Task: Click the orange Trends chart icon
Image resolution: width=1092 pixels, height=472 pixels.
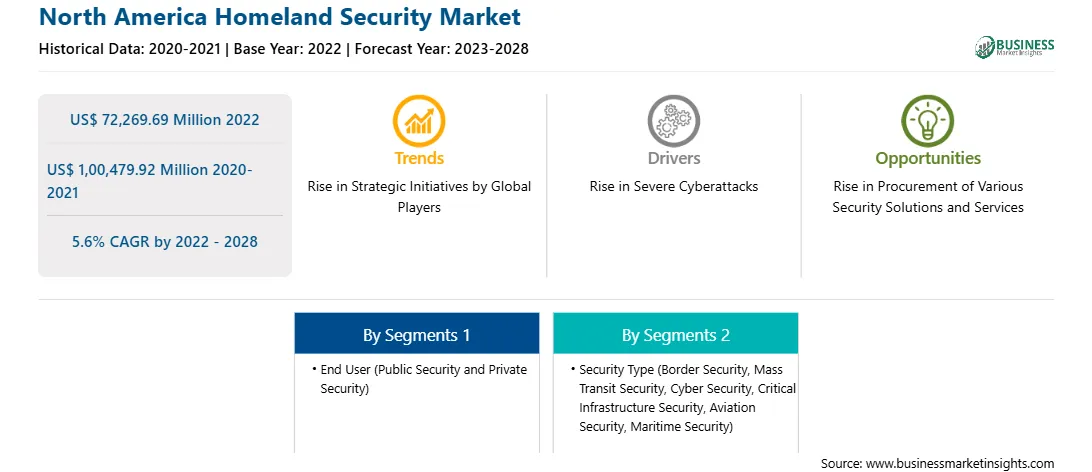Action: (419, 120)
